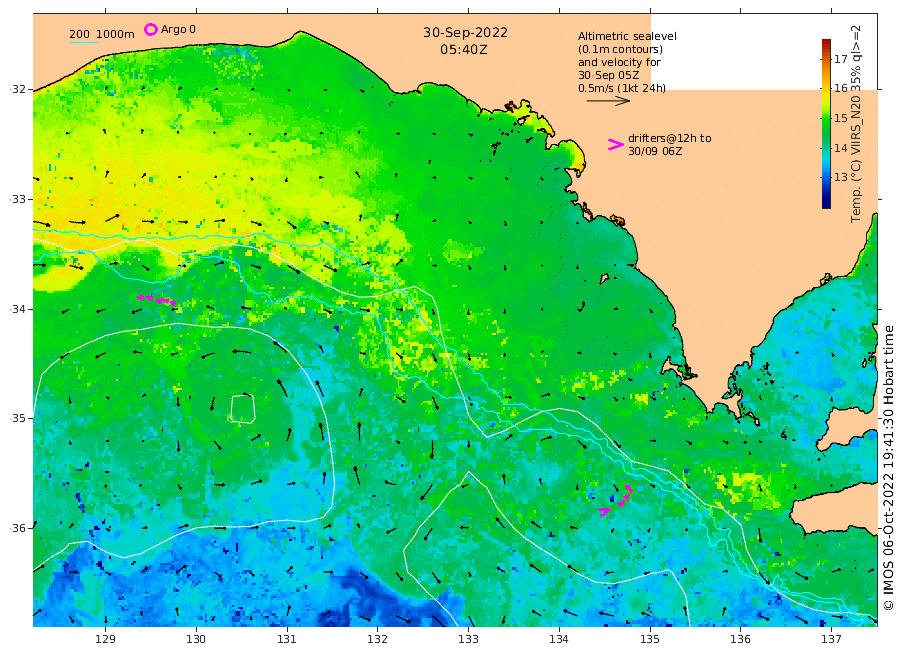Click the "Argo 0" legend label

click(x=178, y=29)
